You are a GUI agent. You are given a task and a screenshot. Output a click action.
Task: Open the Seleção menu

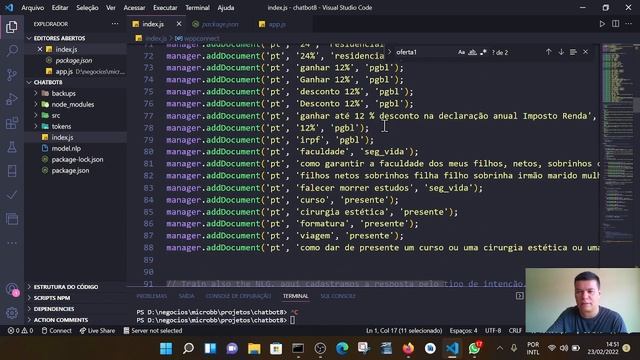(x=87, y=8)
